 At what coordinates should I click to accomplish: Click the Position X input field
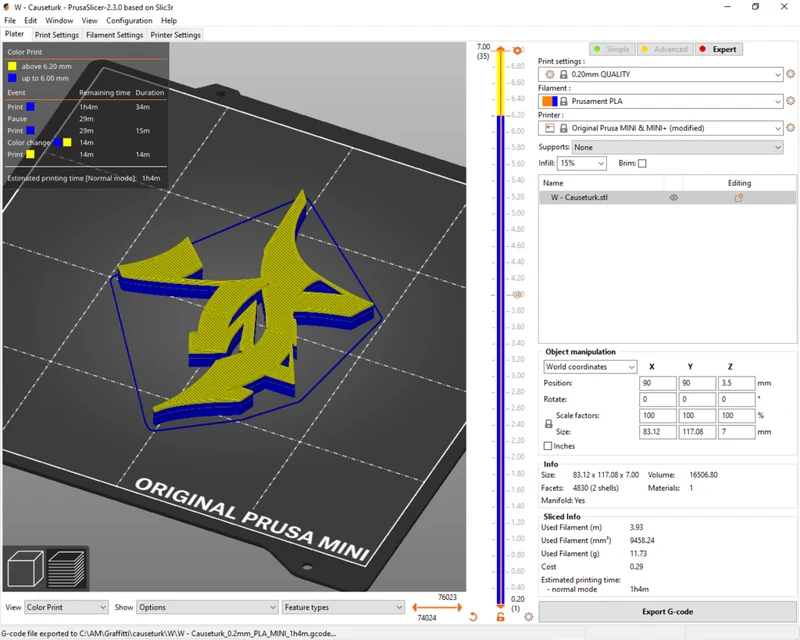[x=658, y=383]
